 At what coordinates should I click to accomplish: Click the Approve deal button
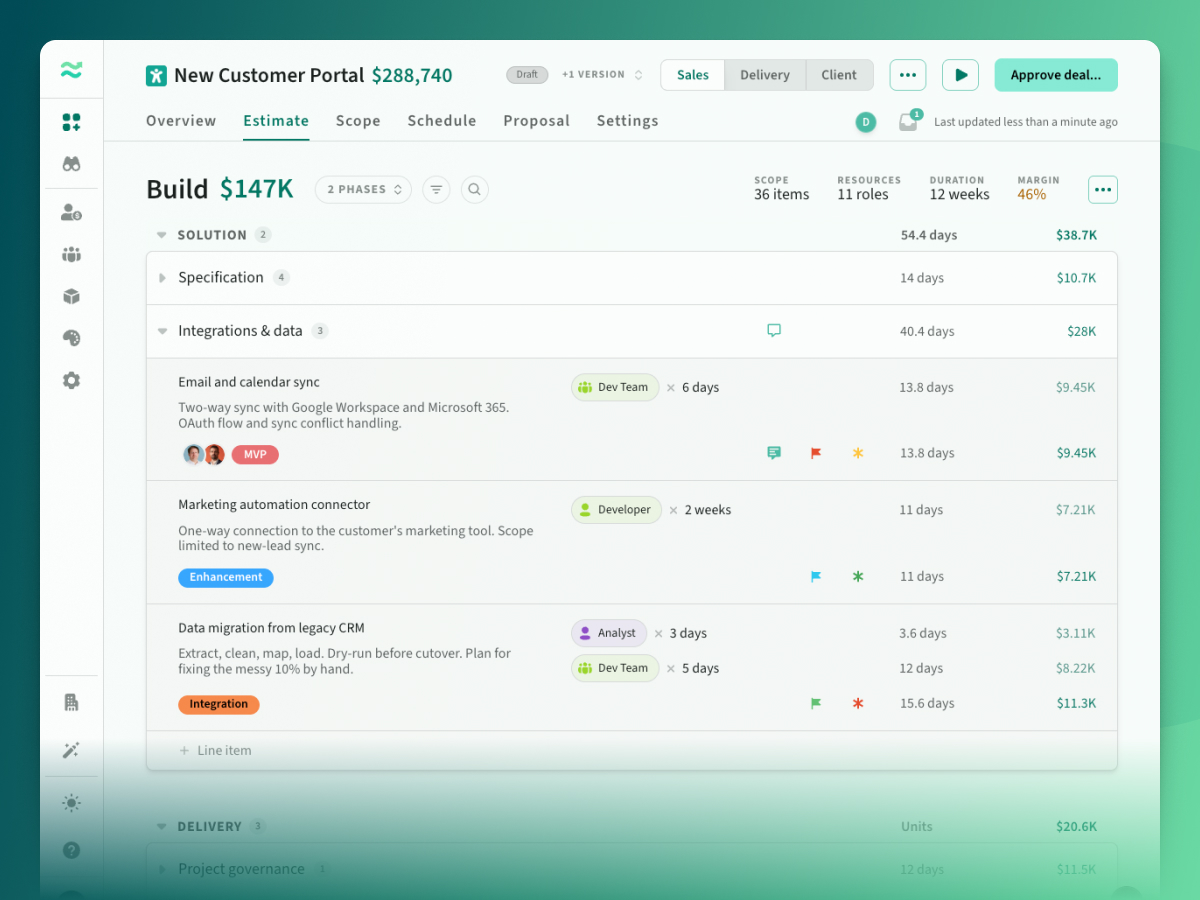click(1056, 75)
